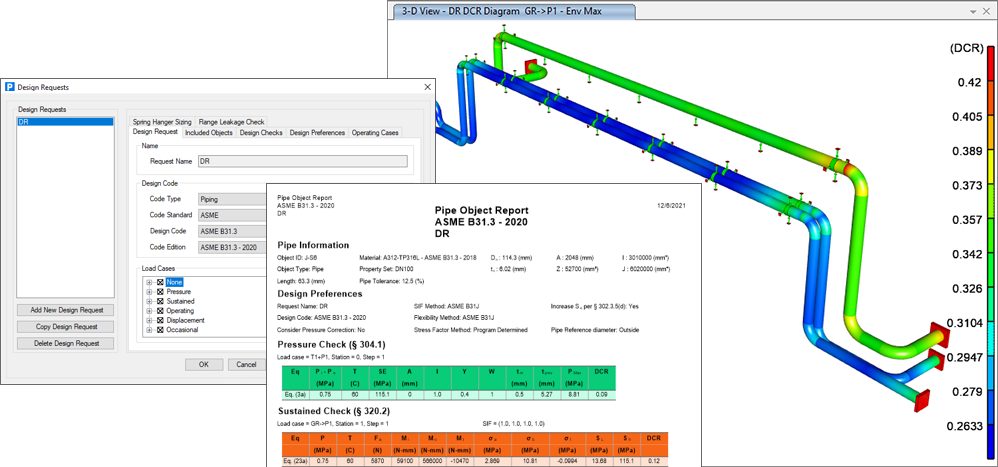Toggle the None load case checkbox
The width and height of the screenshot is (998, 467).
(x=160, y=282)
